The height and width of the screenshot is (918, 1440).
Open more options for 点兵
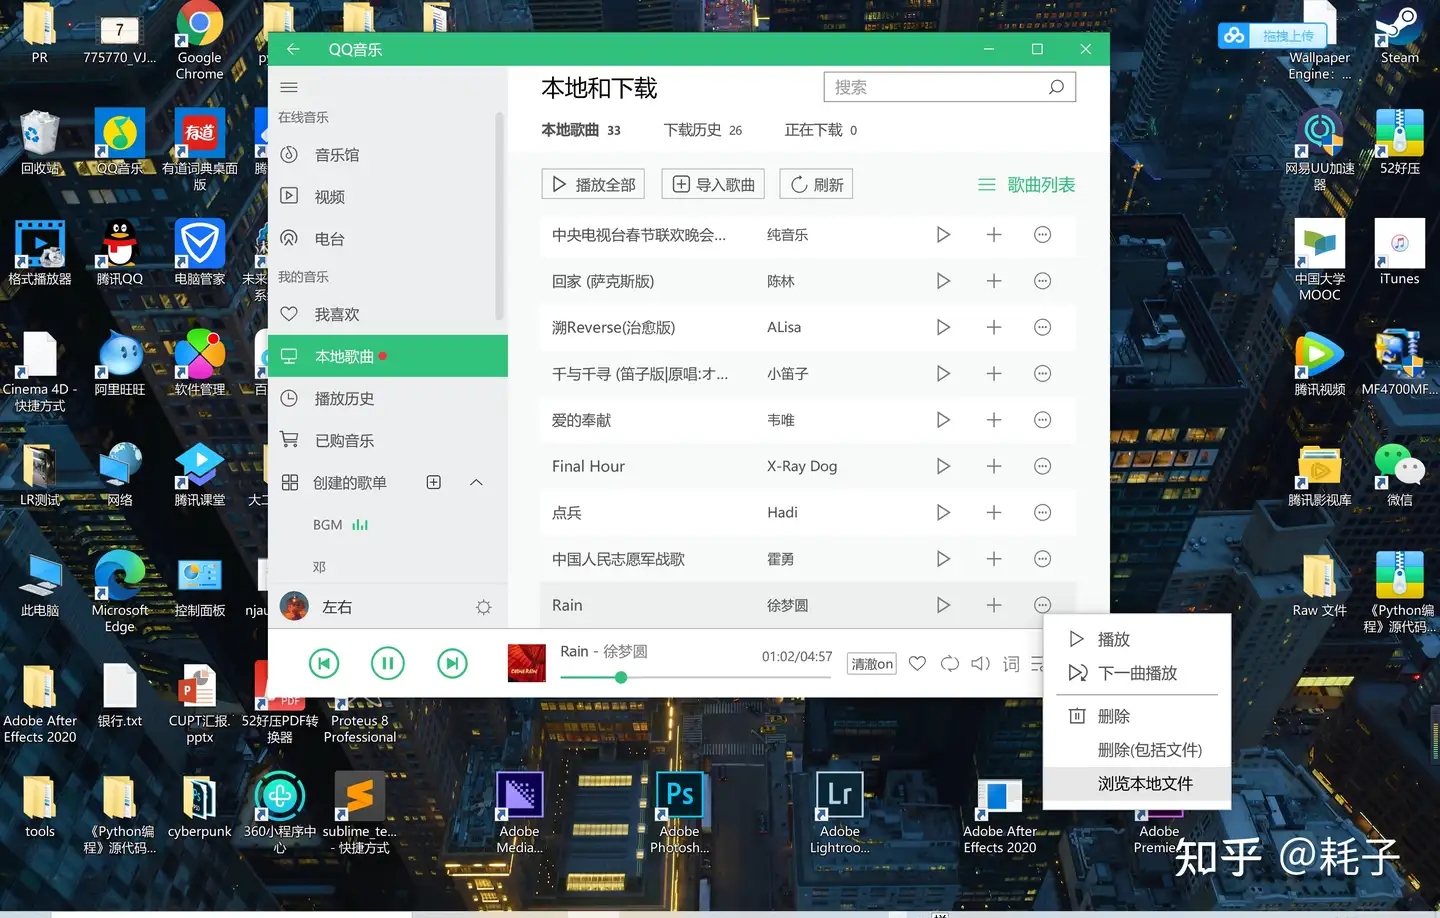(x=1042, y=512)
